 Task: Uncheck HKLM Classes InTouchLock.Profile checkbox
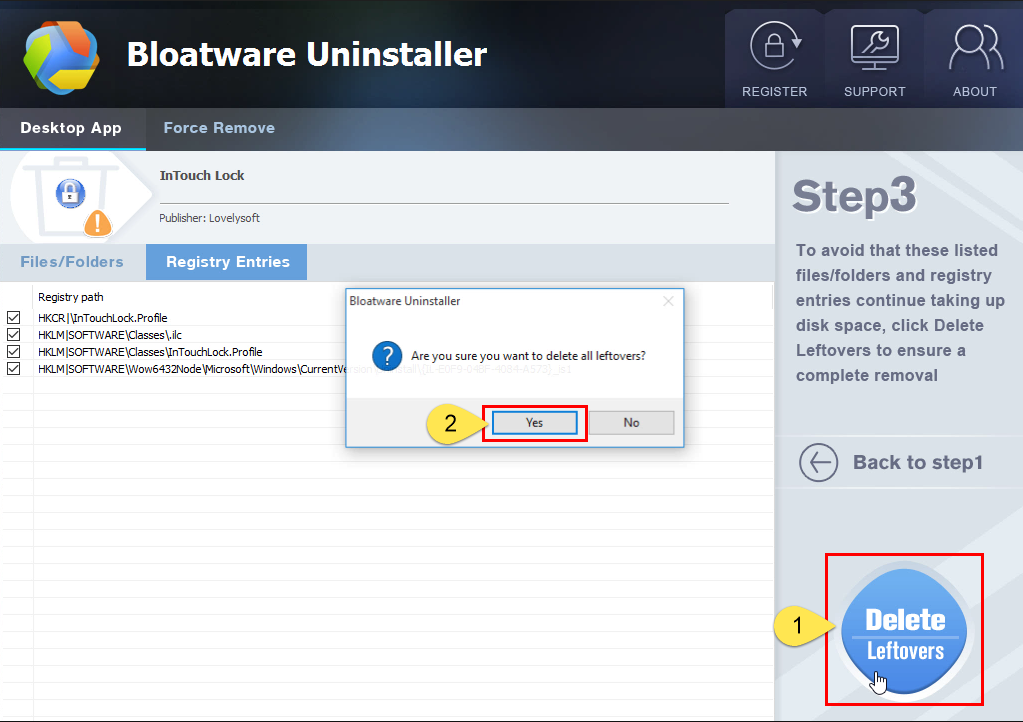point(13,352)
